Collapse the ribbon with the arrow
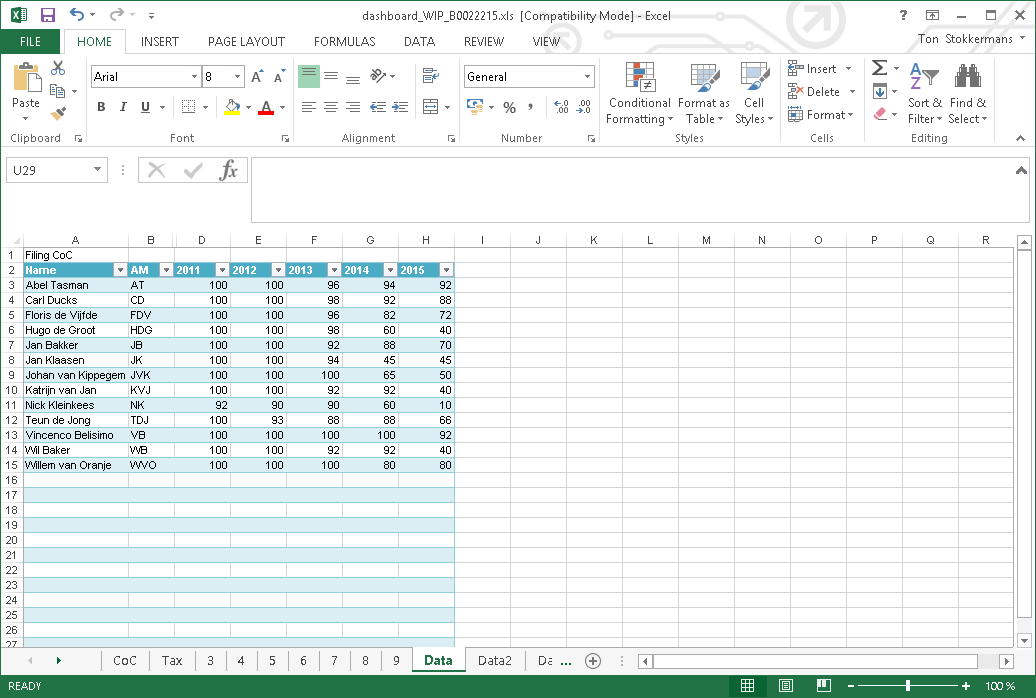The width and height of the screenshot is (1036, 698). tap(1020, 138)
